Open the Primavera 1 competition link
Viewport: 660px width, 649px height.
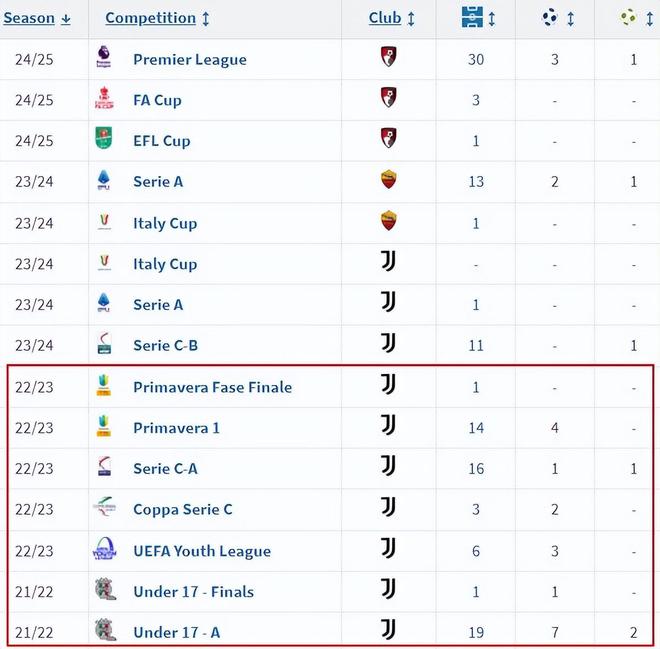pyautogui.click(x=176, y=428)
